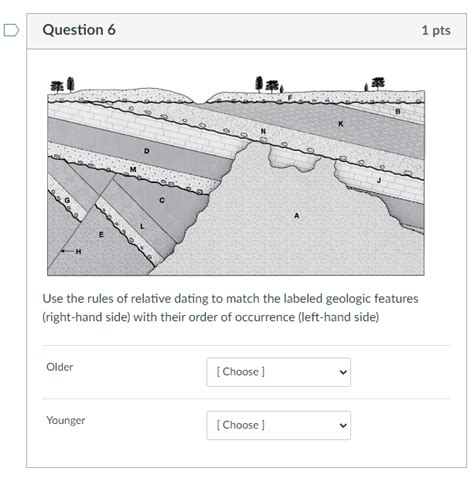This screenshot has width=474, height=478.
Task: Click label K on the dark shale layer
Action: pyautogui.click(x=340, y=124)
